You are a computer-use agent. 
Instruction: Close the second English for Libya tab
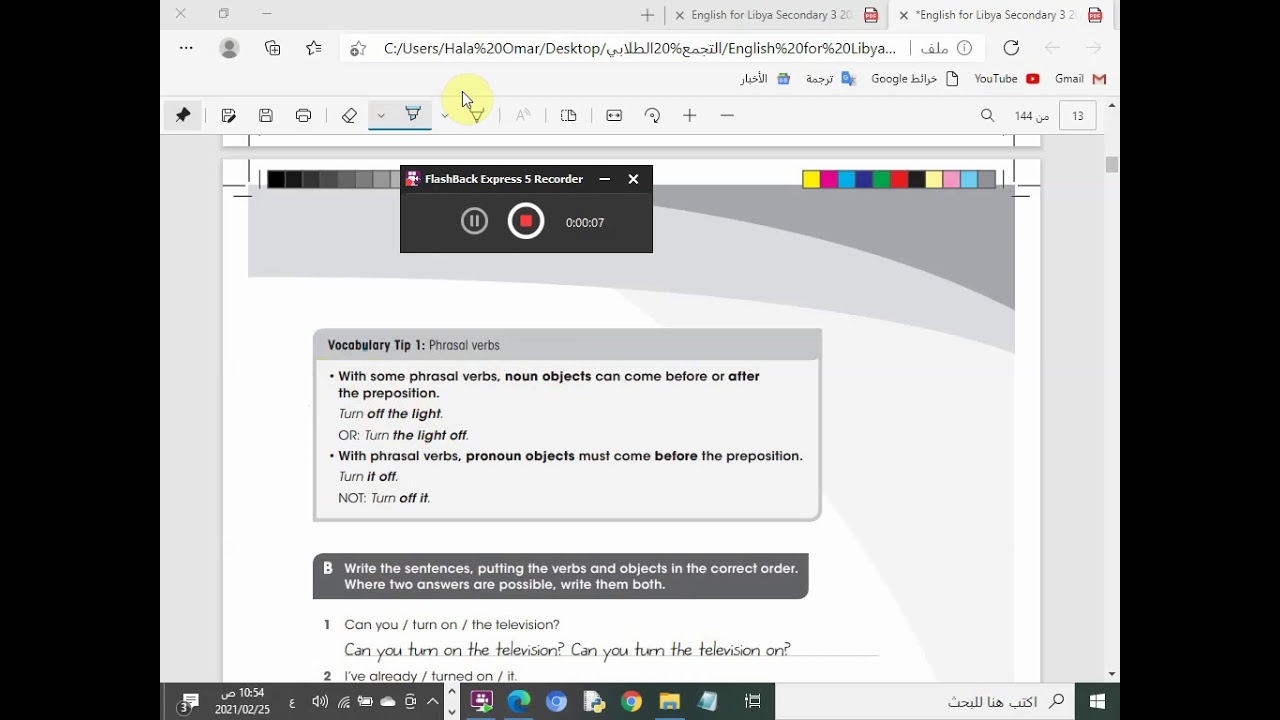(x=903, y=15)
